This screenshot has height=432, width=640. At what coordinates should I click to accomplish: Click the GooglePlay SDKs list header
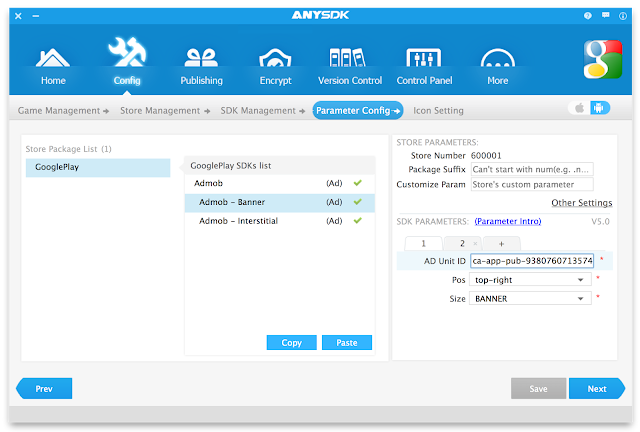coord(280,165)
